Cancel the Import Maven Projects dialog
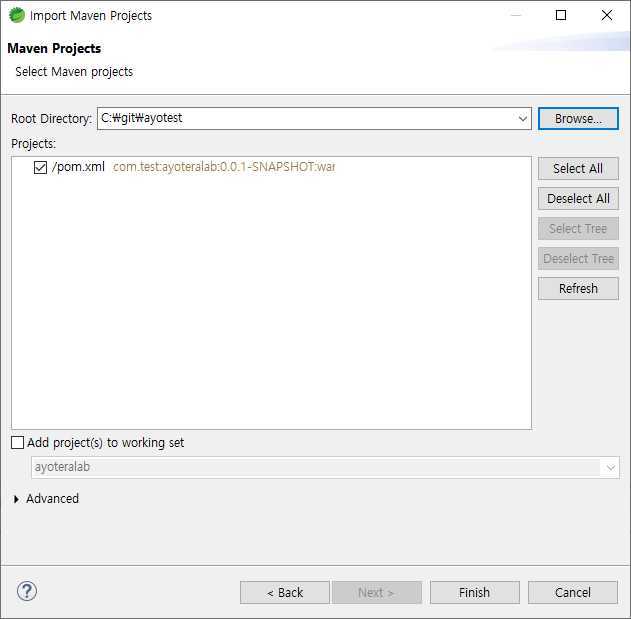 click(x=573, y=592)
